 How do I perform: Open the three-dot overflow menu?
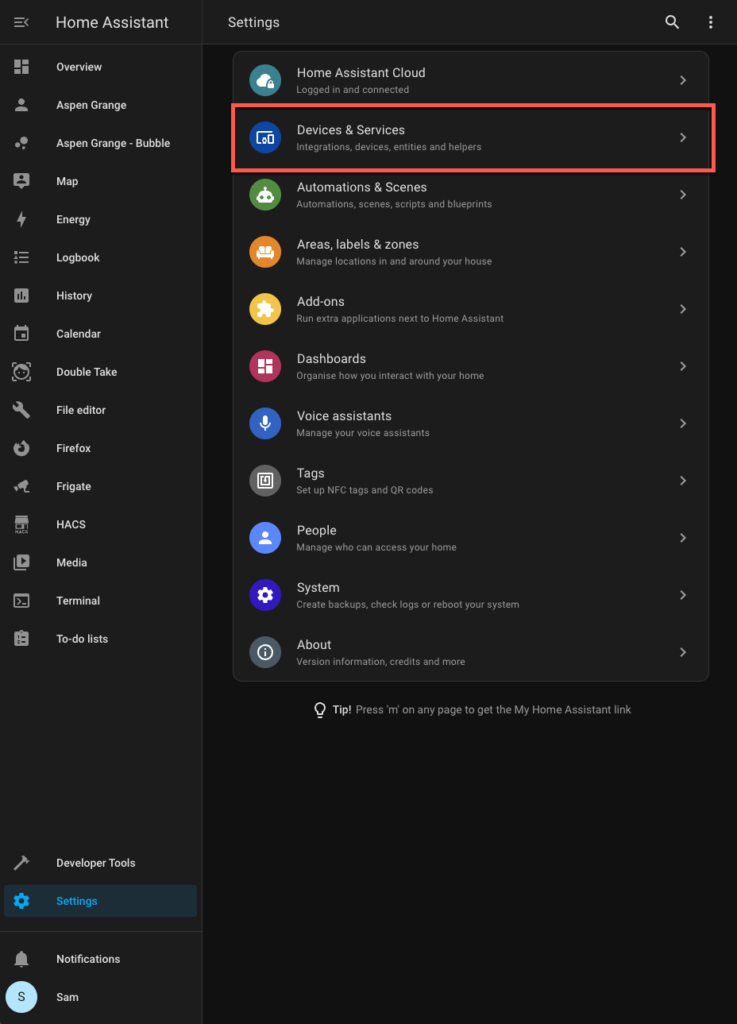[x=710, y=22]
